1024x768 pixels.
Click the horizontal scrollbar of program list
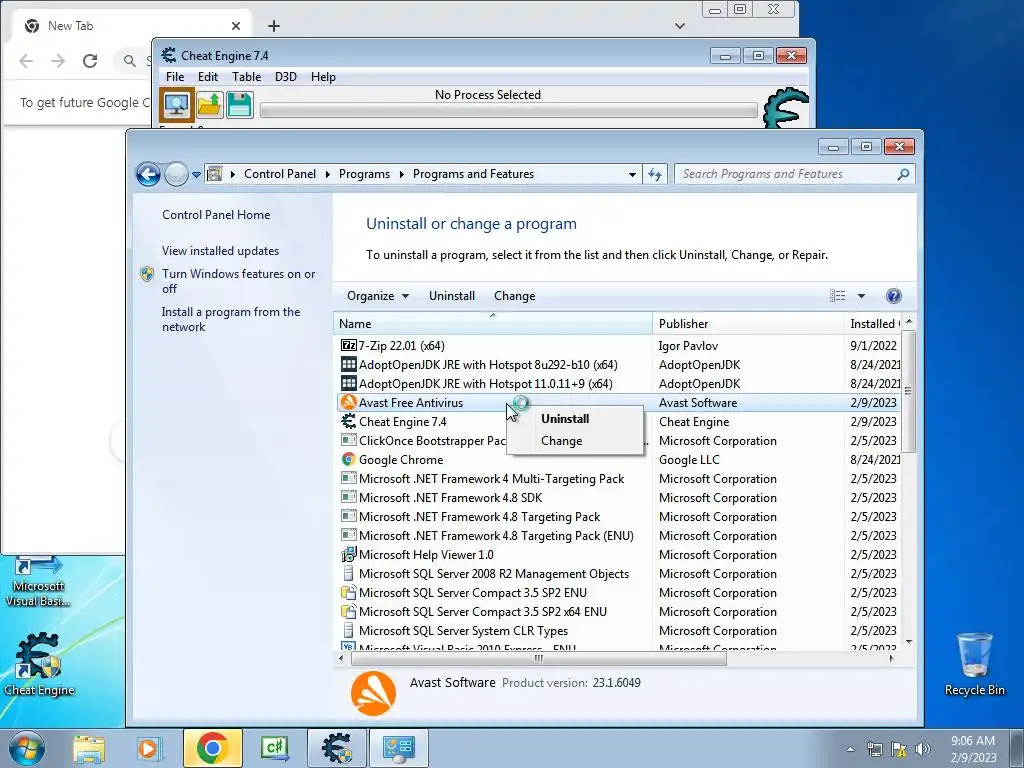[x=539, y=658]
